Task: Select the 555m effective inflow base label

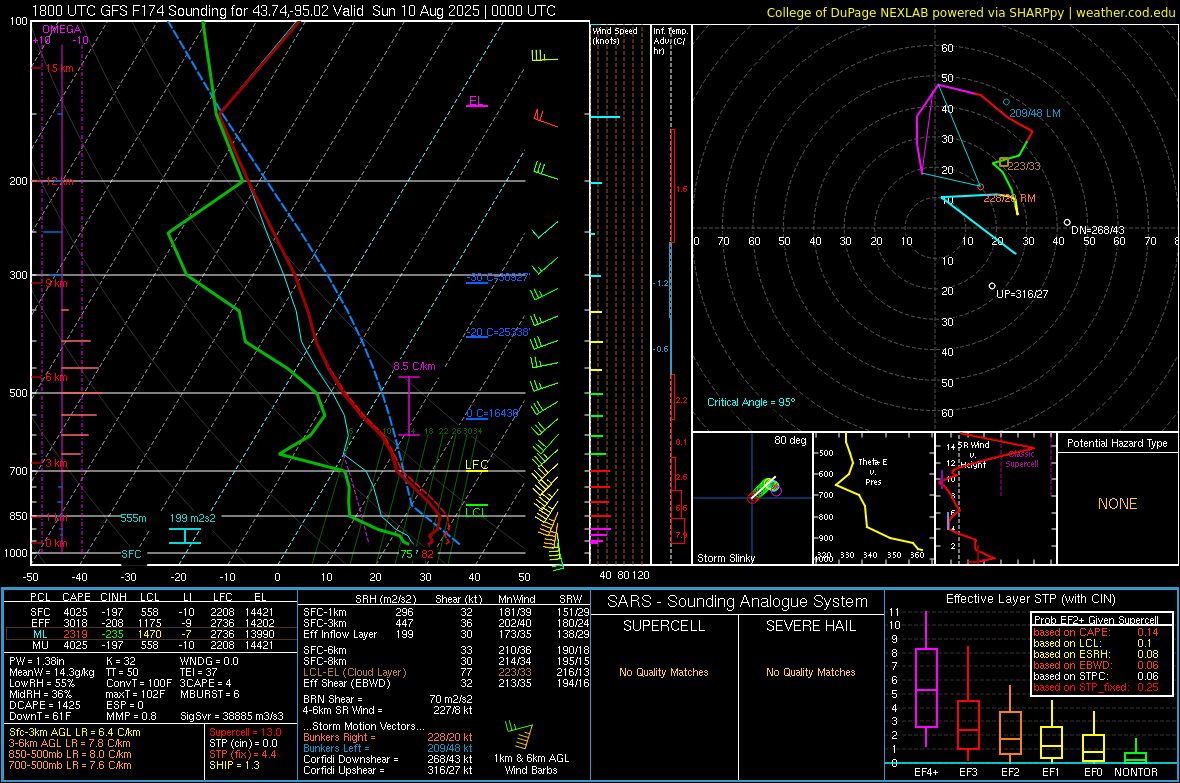Action: [x=133, y=518]
